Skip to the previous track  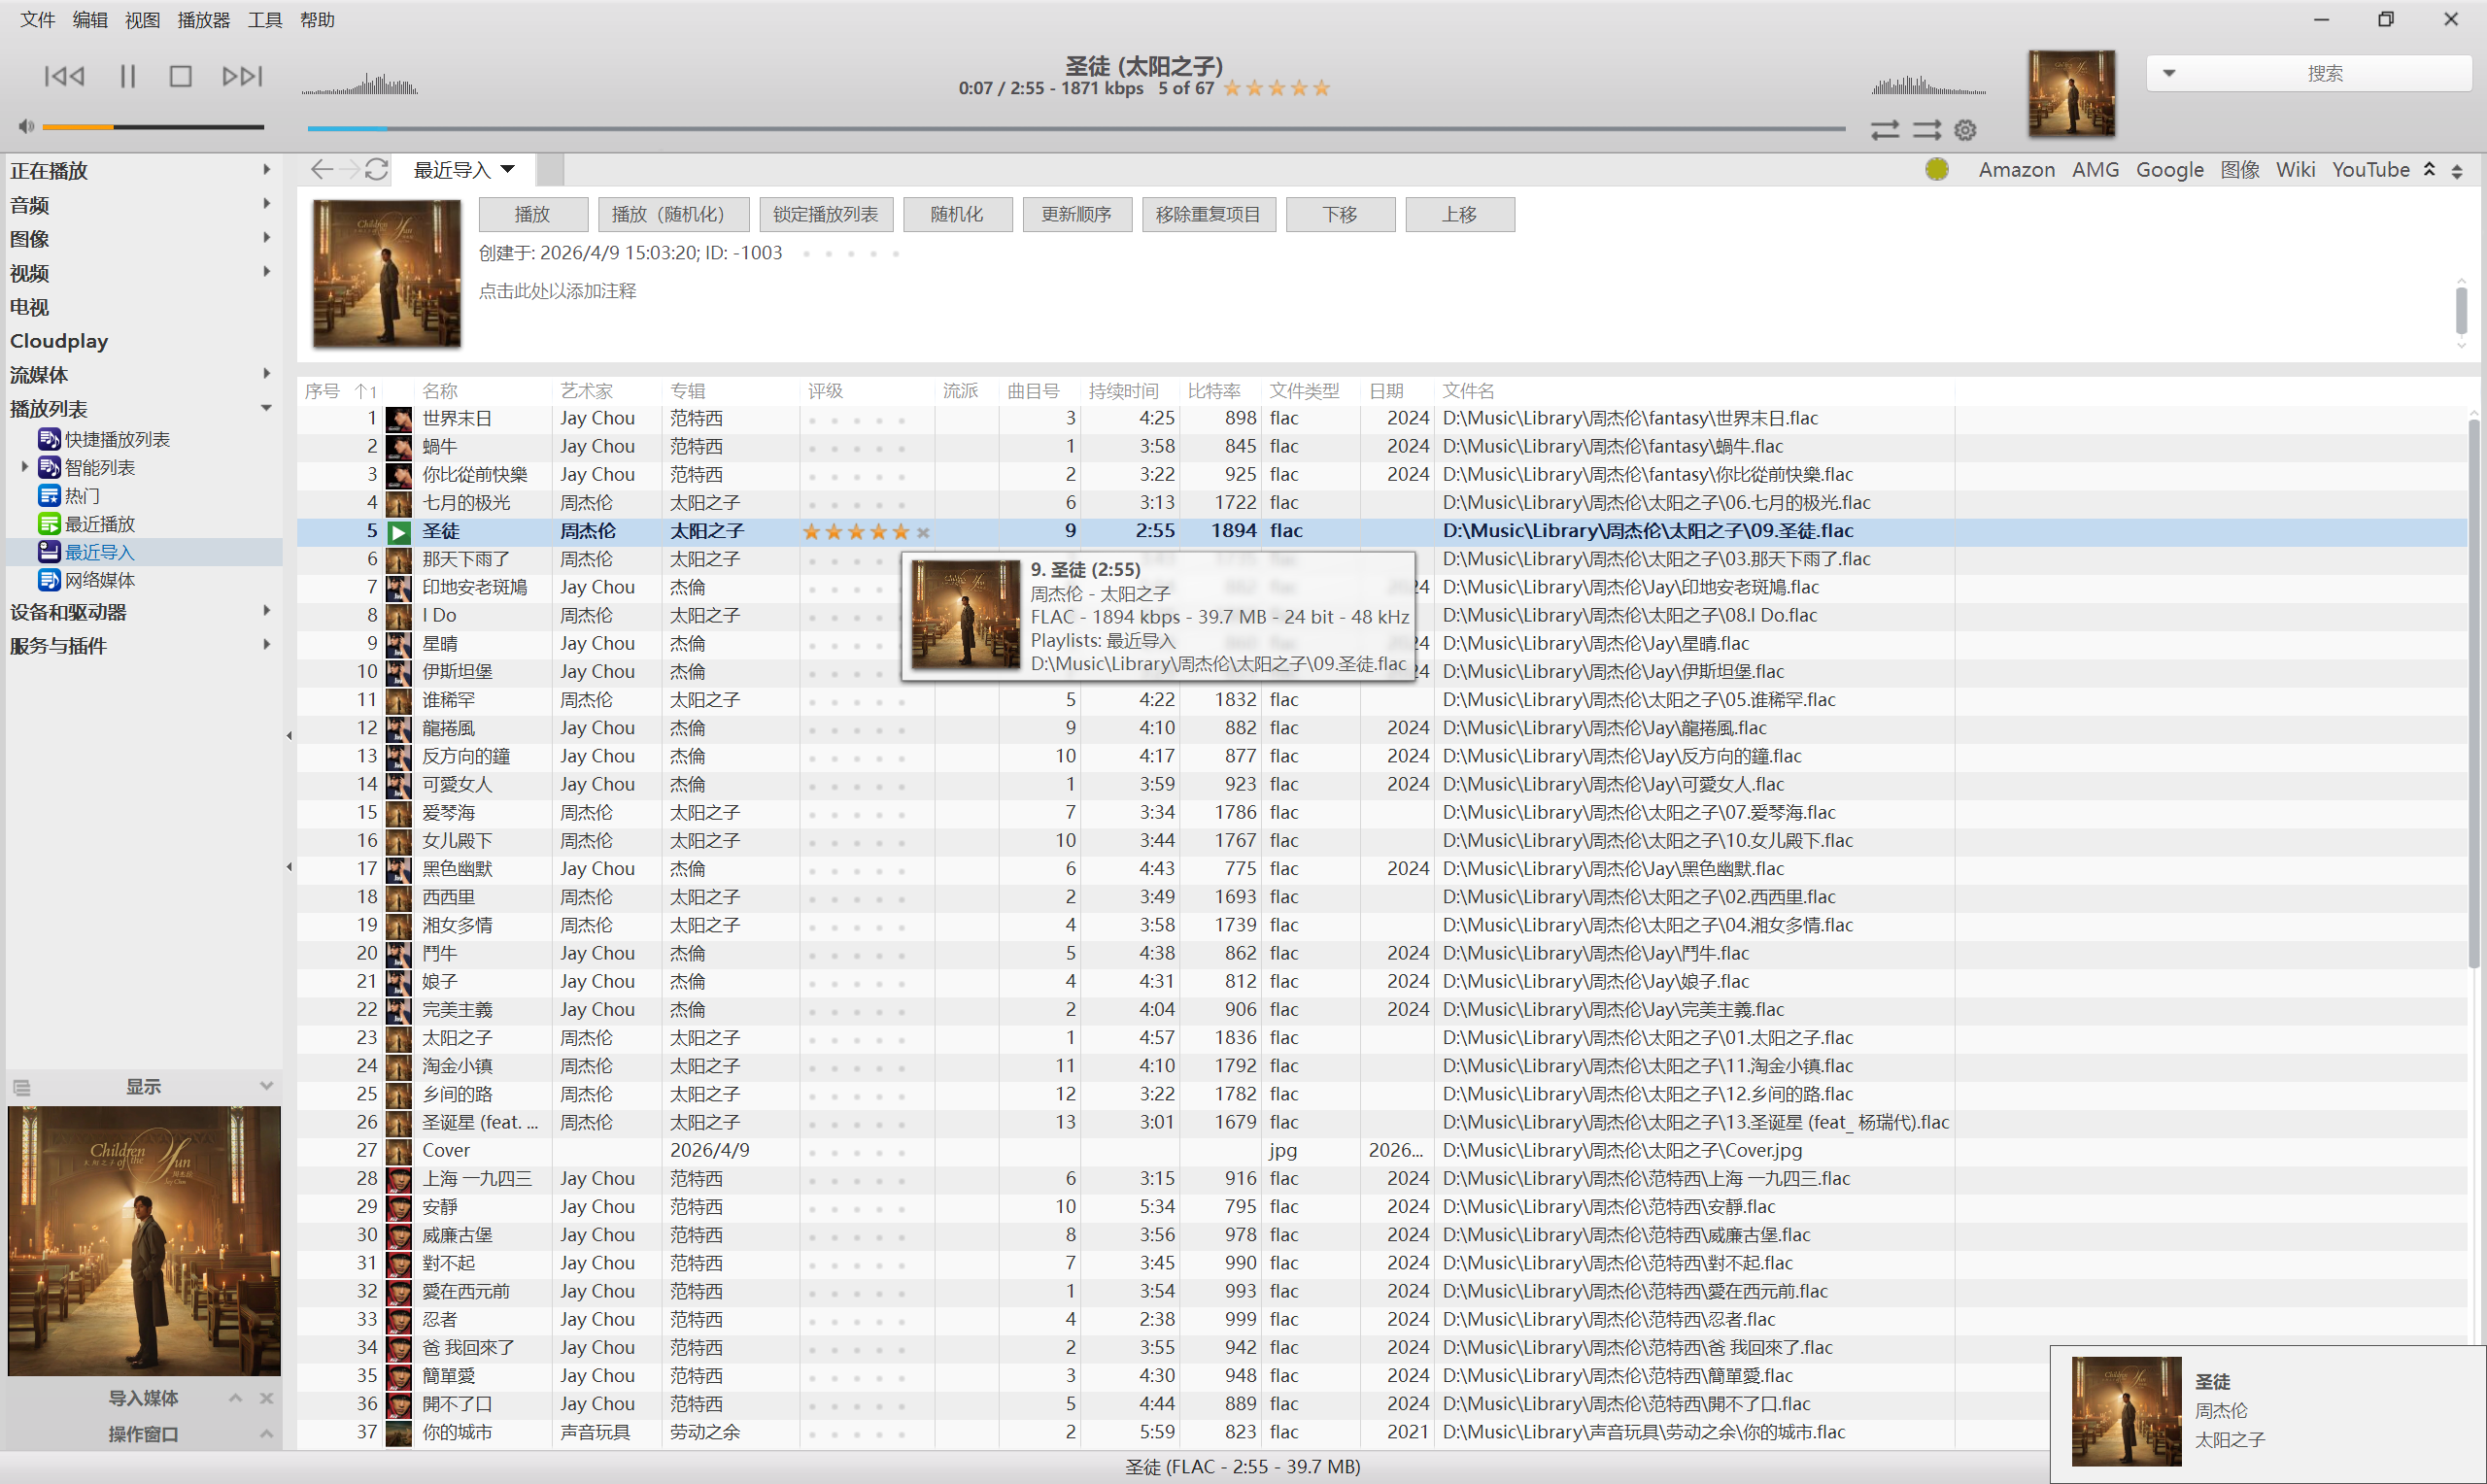[65, 76]
